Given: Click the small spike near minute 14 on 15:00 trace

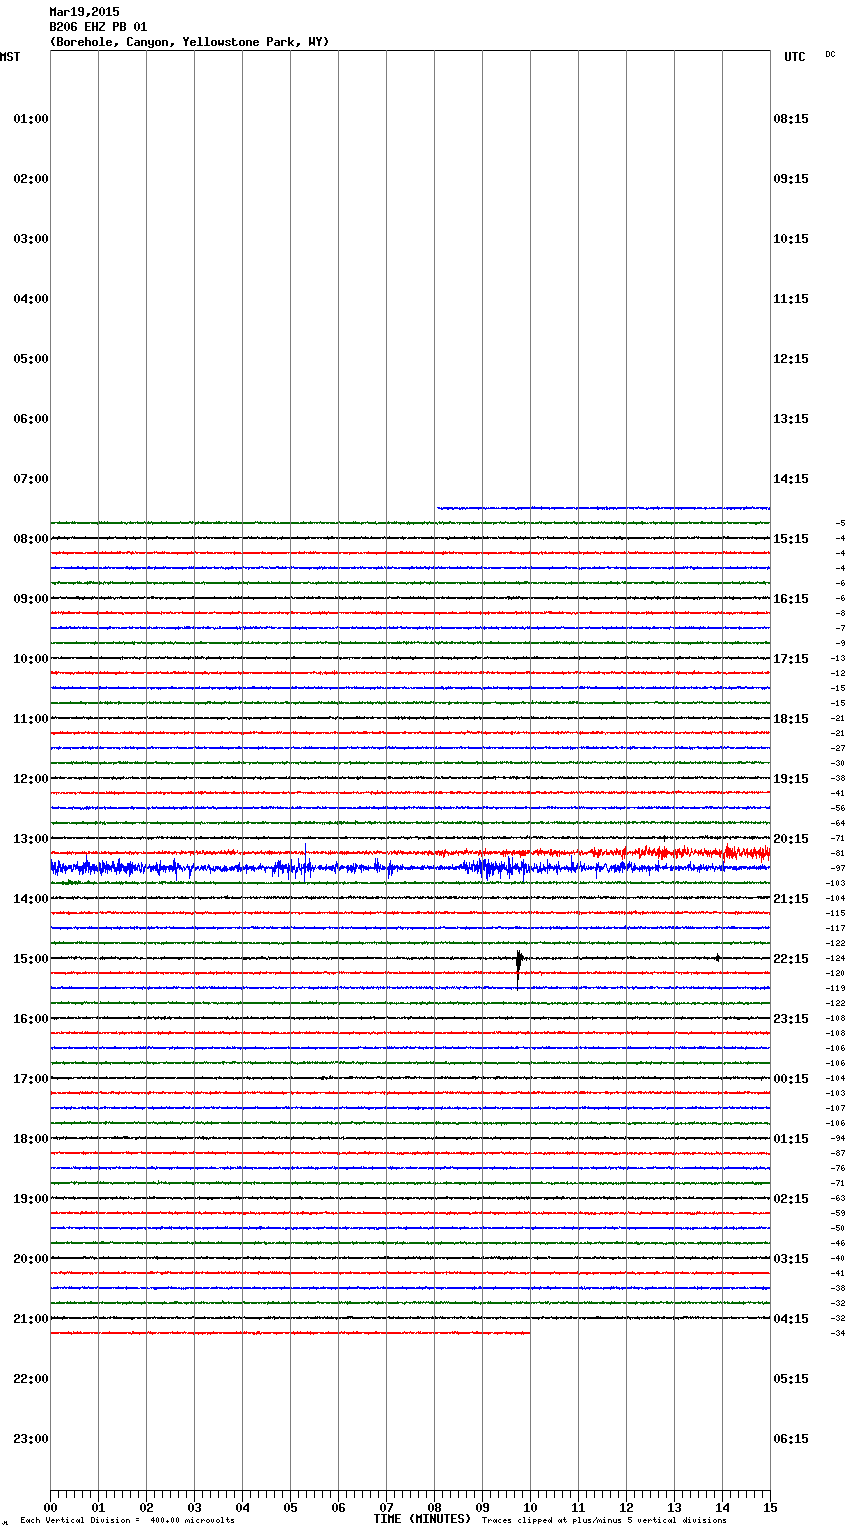Looking at the screenshot, I should click(x=717, y=958).
